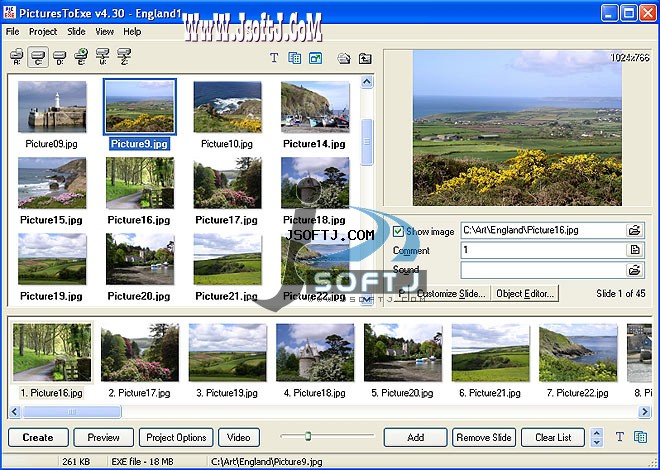This screenshot has width=660, height=470.
Task: Browse for image file with the folder button
Action: [634, 230]
